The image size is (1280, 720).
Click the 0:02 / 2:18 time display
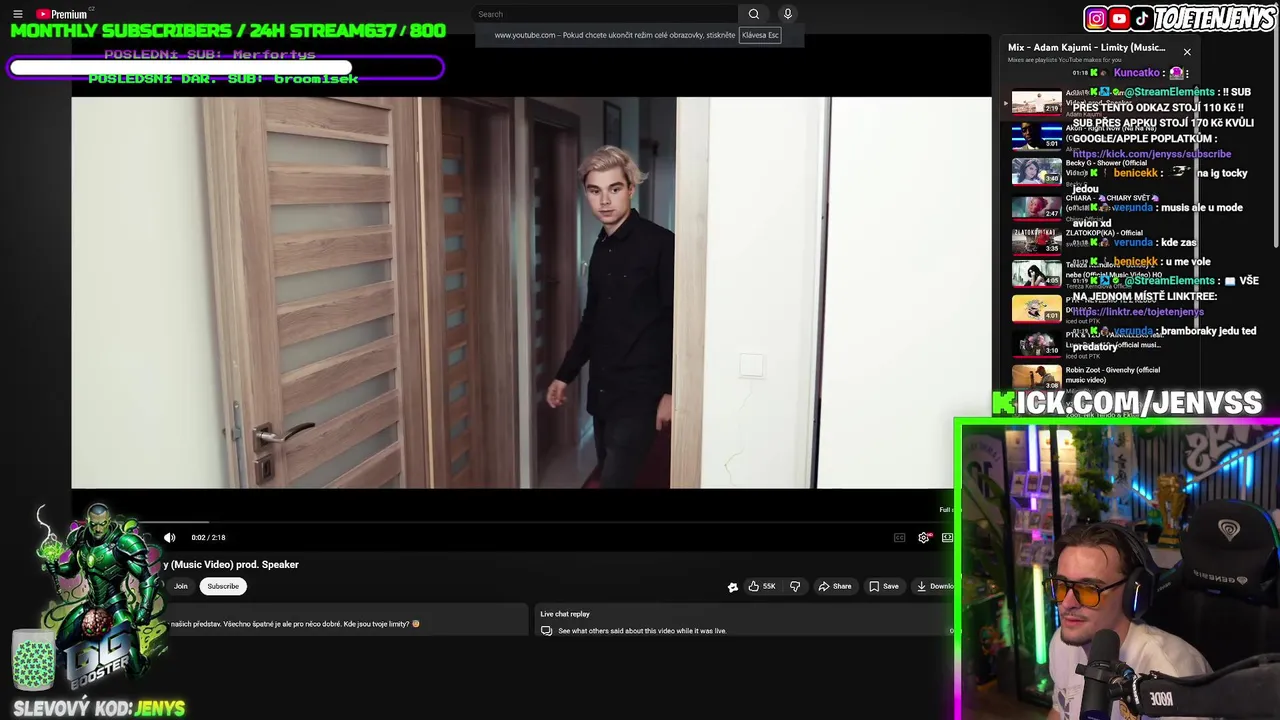208,538
